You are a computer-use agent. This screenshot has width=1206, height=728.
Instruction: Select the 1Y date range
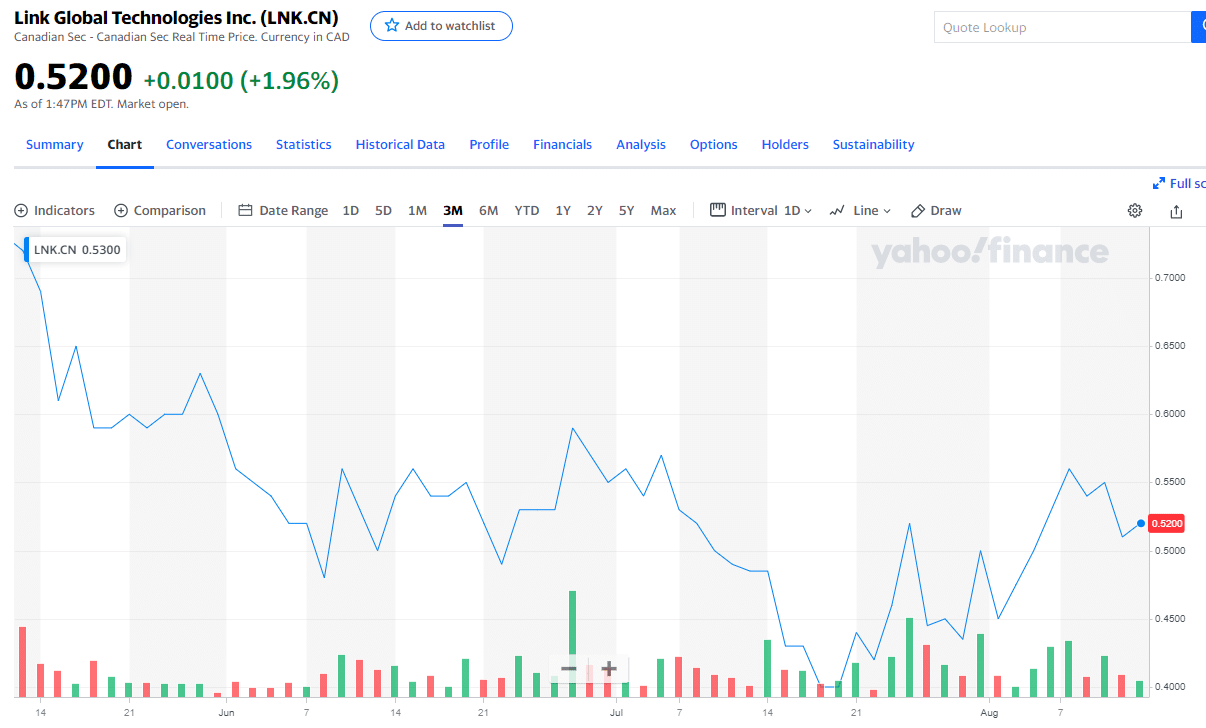(563, 210)
